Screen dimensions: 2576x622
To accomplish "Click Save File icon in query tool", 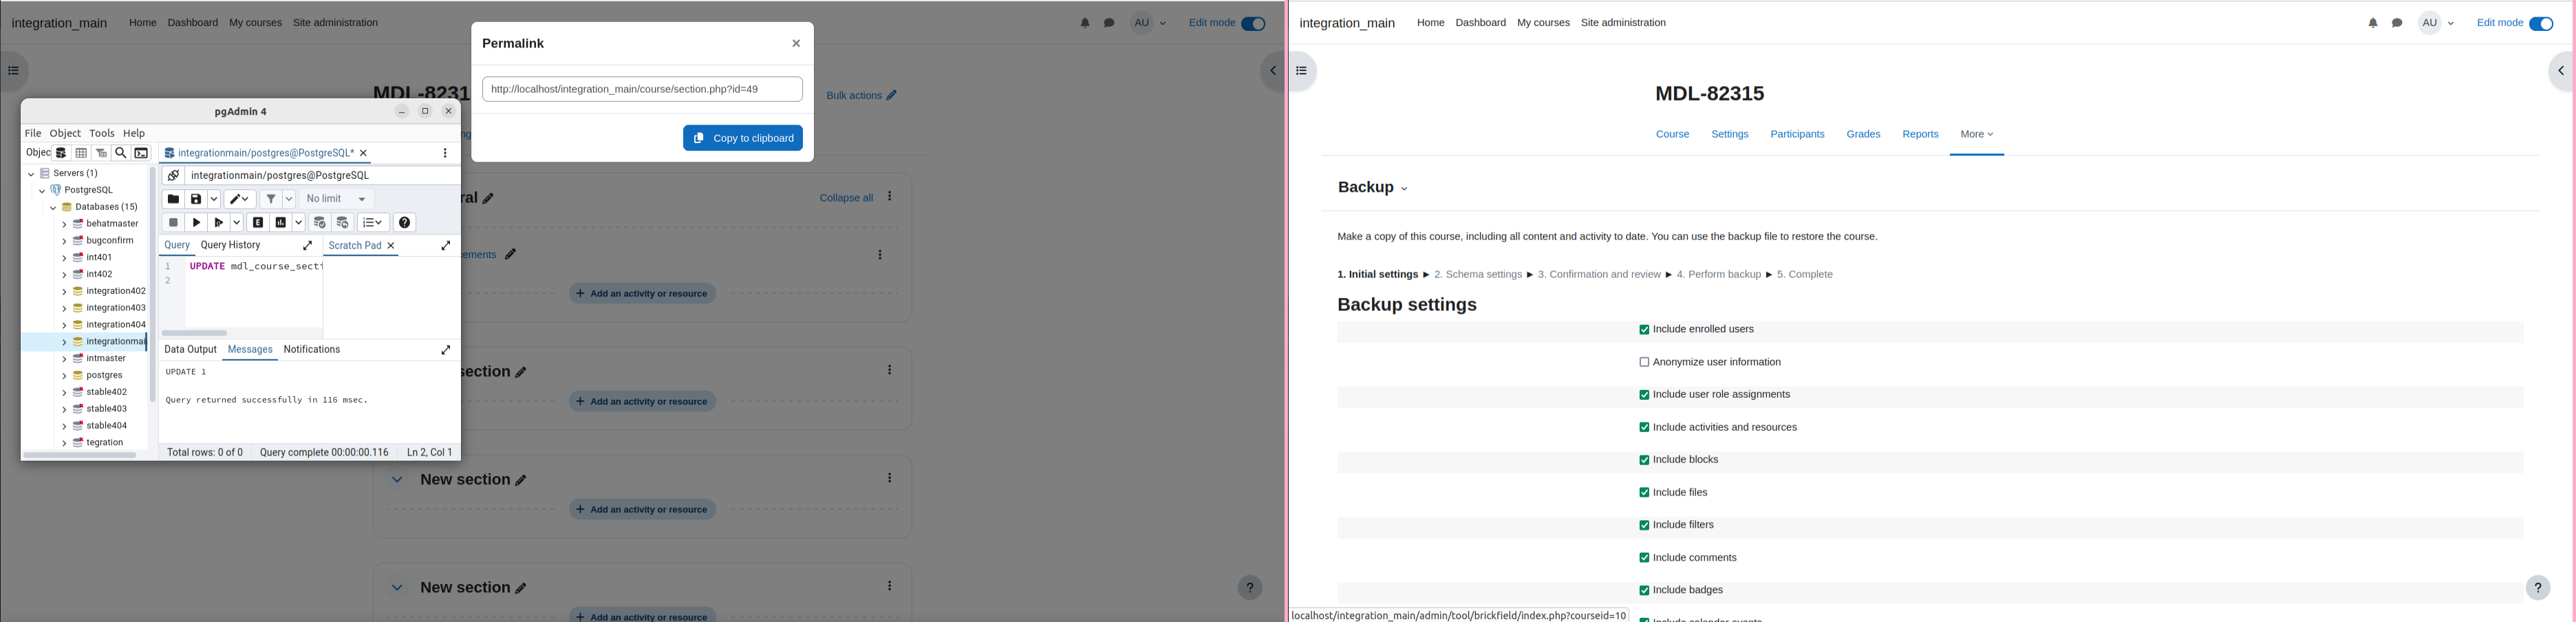I will click(197, 199).
